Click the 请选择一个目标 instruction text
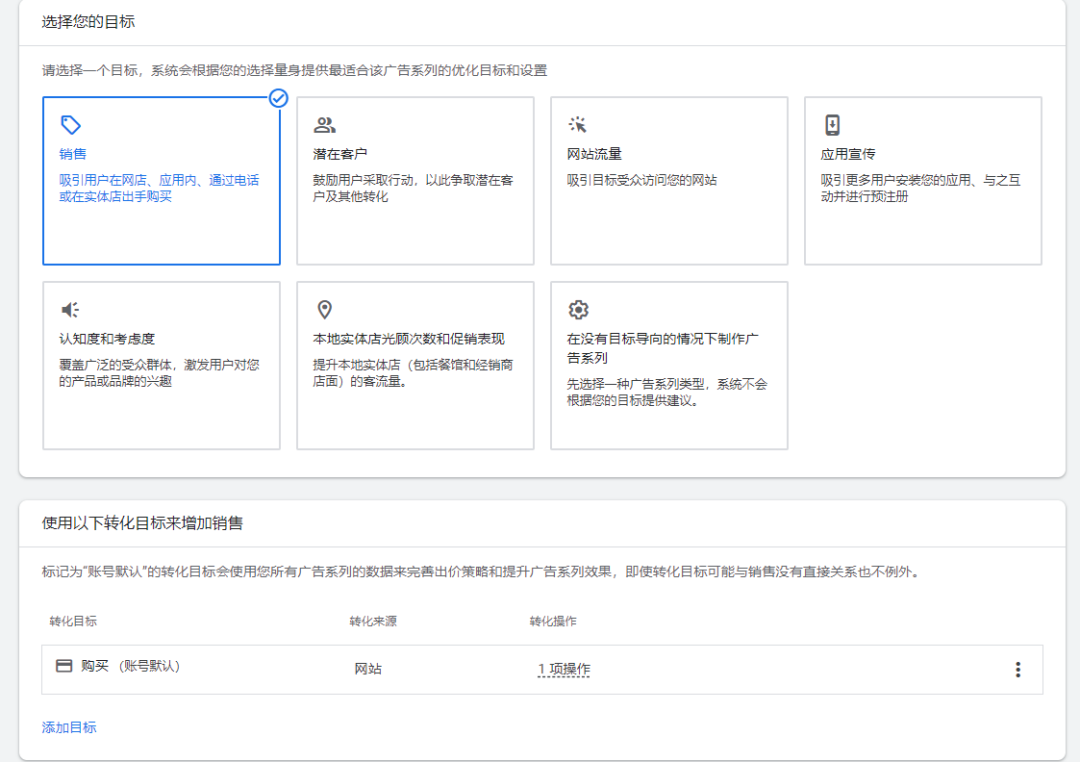Viewport: 1080px width, 762px height. pos(294,70)
